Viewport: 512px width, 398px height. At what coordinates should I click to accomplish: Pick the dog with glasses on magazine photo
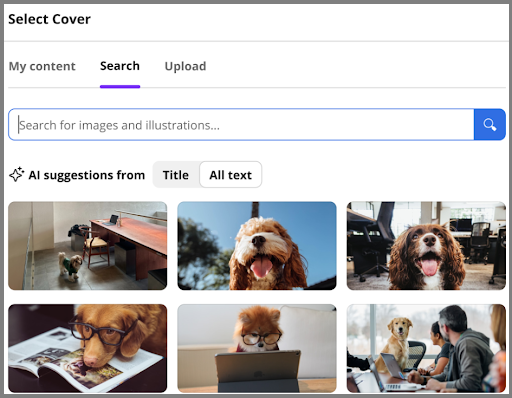tap(88, 348)
